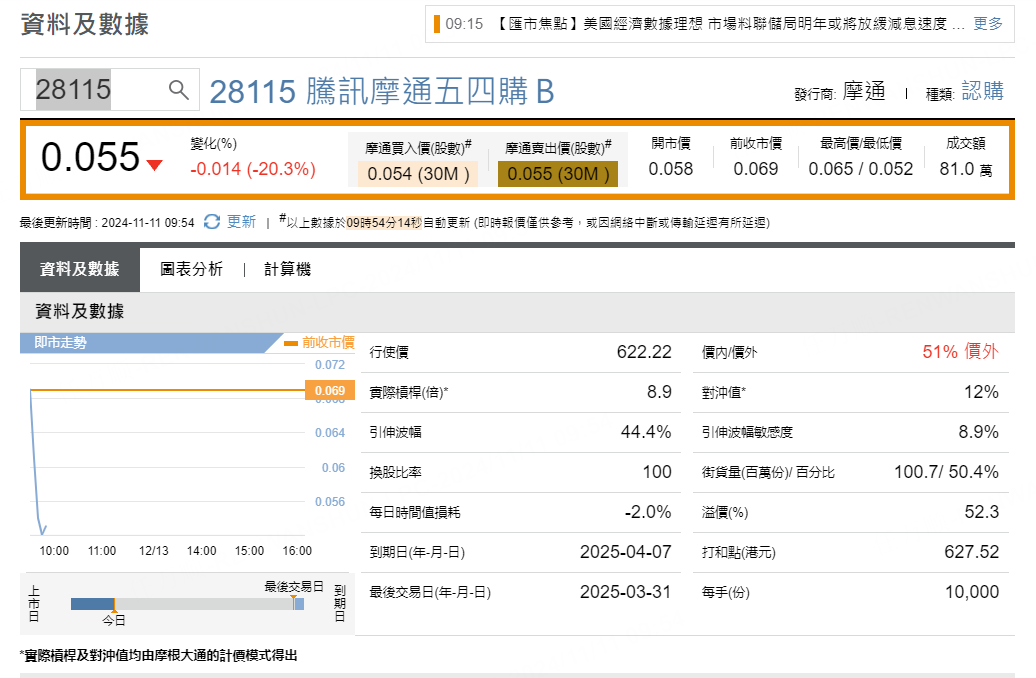Click the 認購 warrant type link

pyautogui.click(x=982, y=91)
